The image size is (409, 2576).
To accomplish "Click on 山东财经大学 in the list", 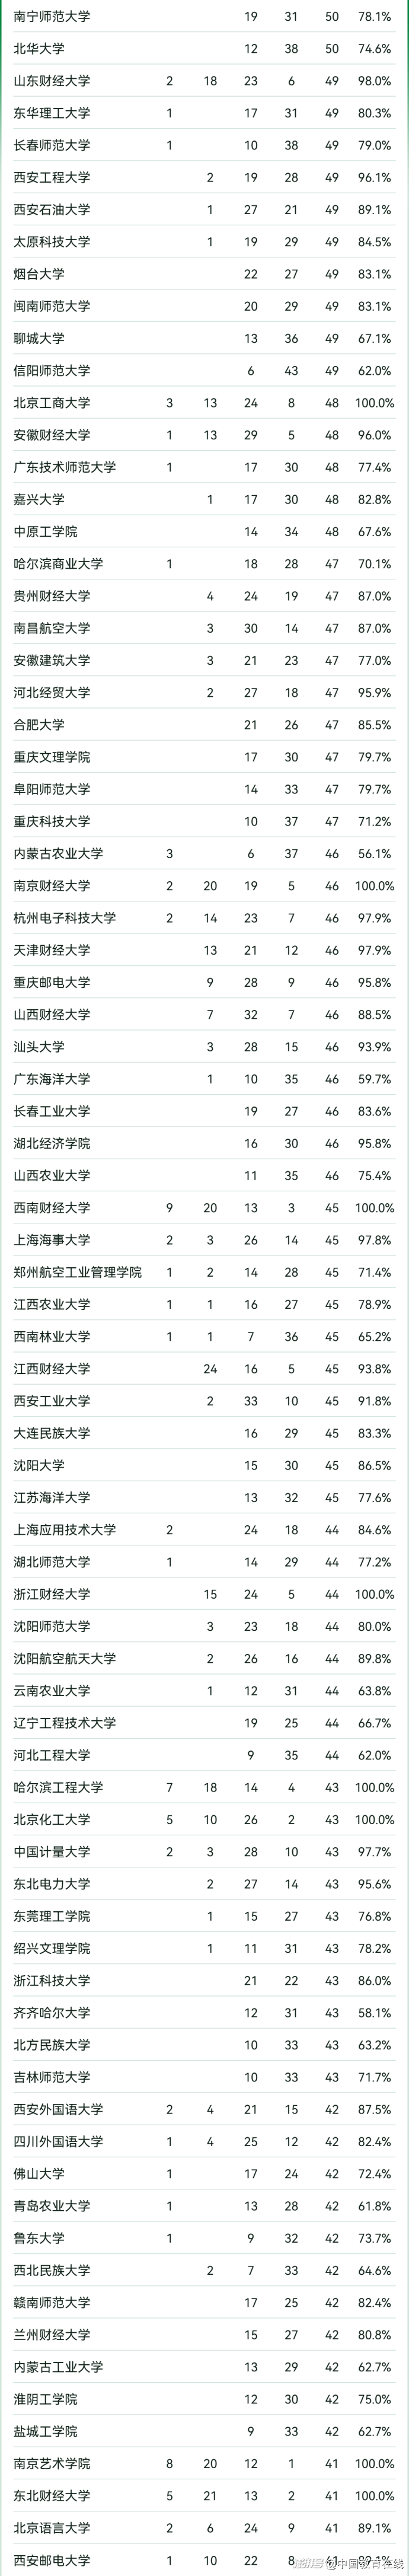I will [51, 81].
